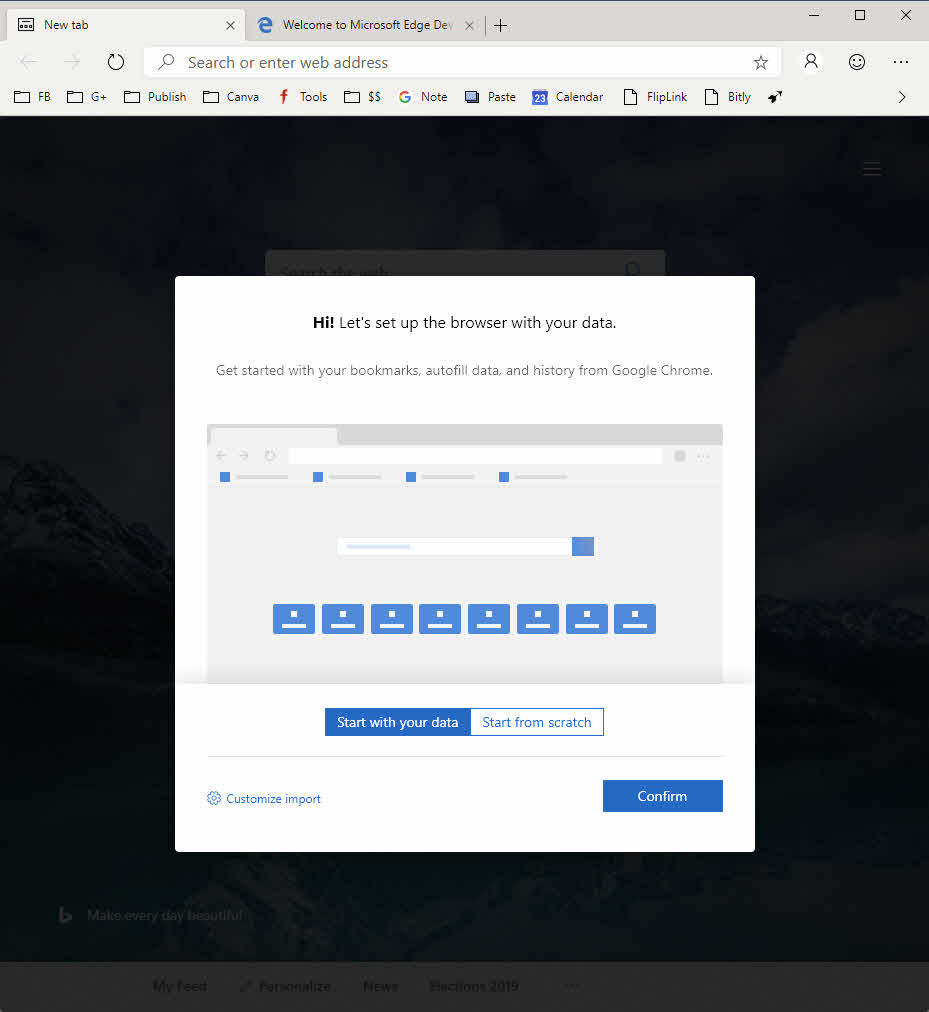Open the $$ favorites folder
The height and width of the screenshot is (1012, 929).
point(362,97)
